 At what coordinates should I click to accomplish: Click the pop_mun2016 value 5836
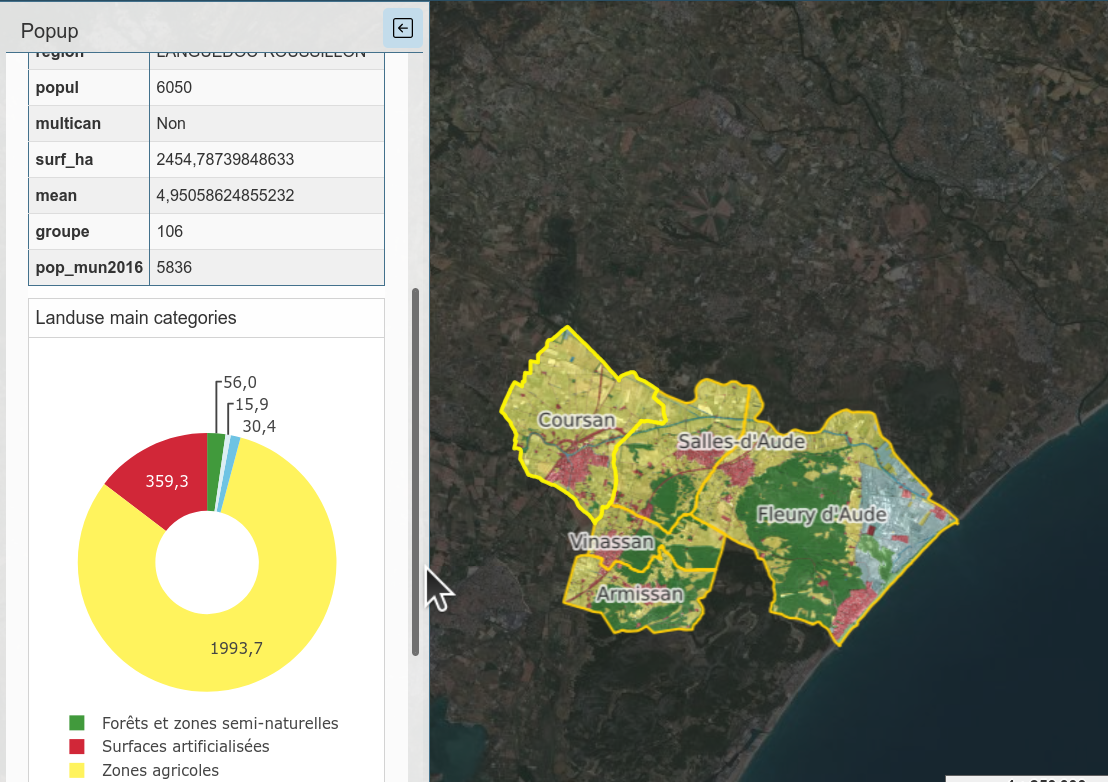pyautogui.click(x=174, y=268)
